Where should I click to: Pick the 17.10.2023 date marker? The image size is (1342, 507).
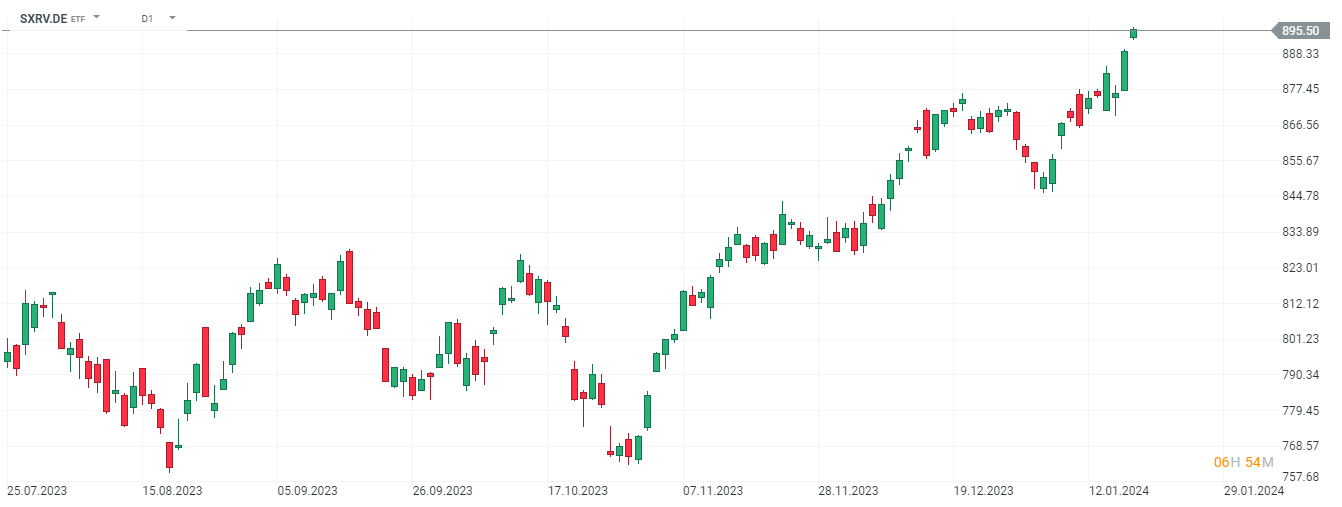[x=577, y=491]
